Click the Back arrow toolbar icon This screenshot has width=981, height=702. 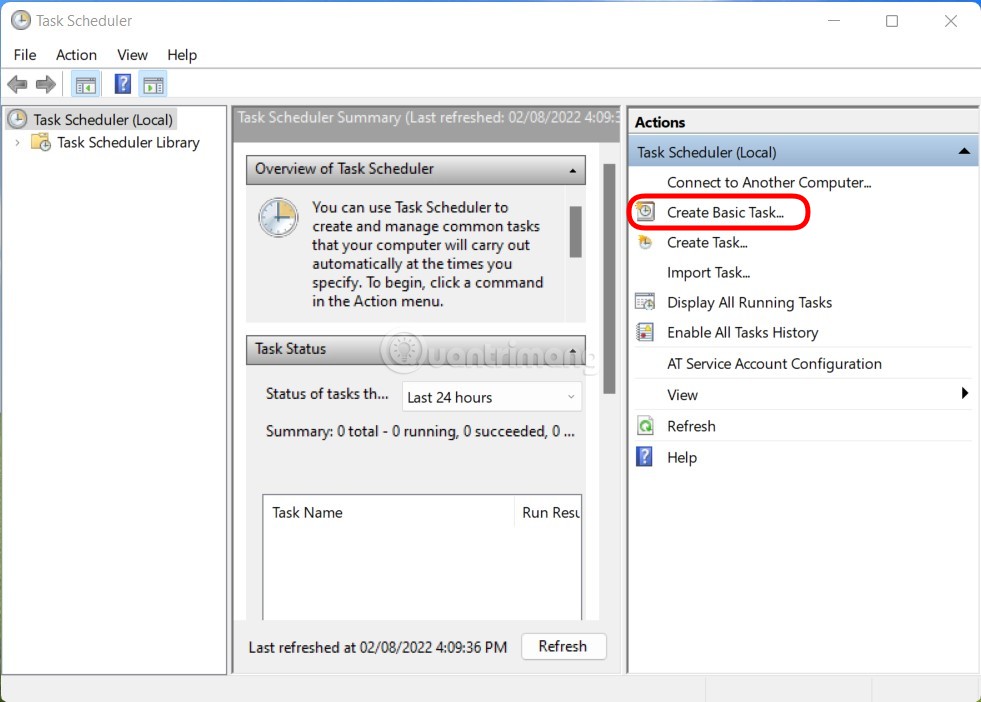coord(18,84)
